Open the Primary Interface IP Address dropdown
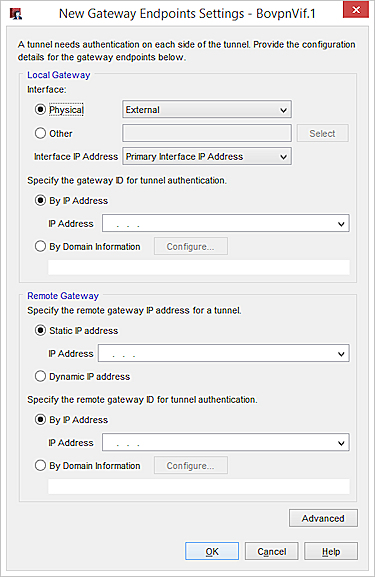This screenshot has width=375, height=577. (207, 157)
